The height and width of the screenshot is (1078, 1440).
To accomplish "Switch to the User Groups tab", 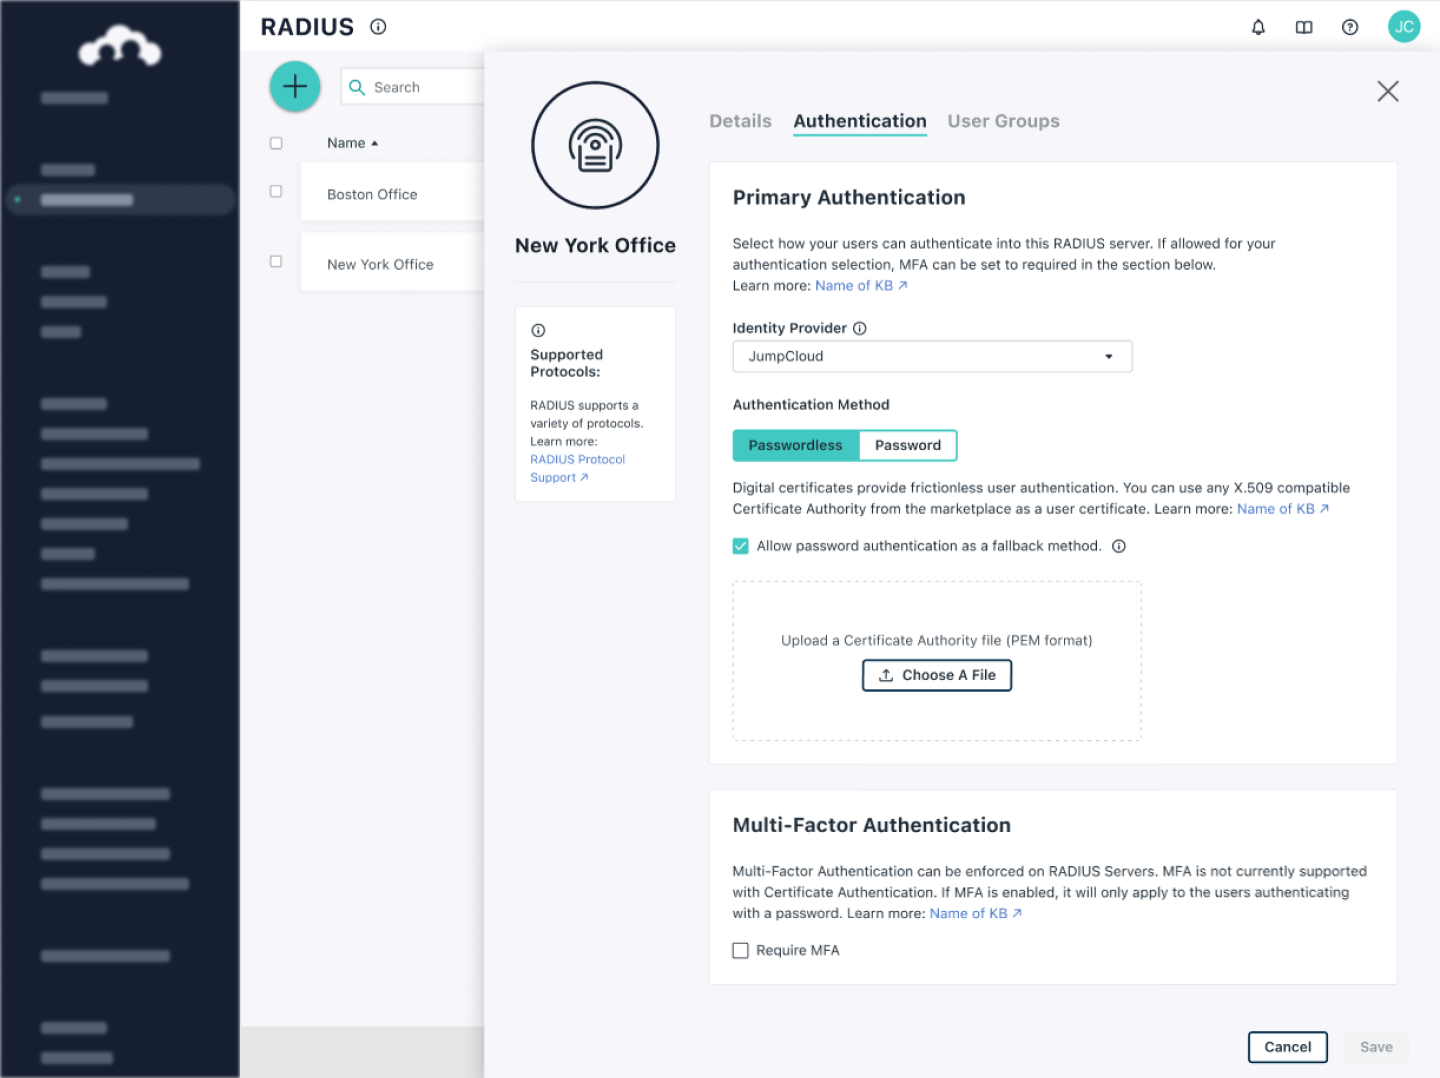I will click(x=1003, y=121).
